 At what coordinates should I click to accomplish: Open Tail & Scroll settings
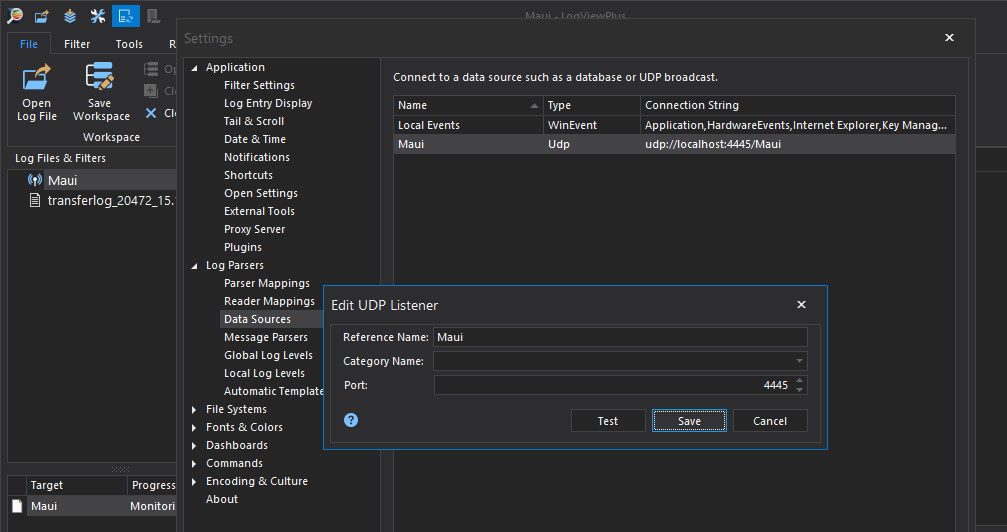(x=254, y=121)
